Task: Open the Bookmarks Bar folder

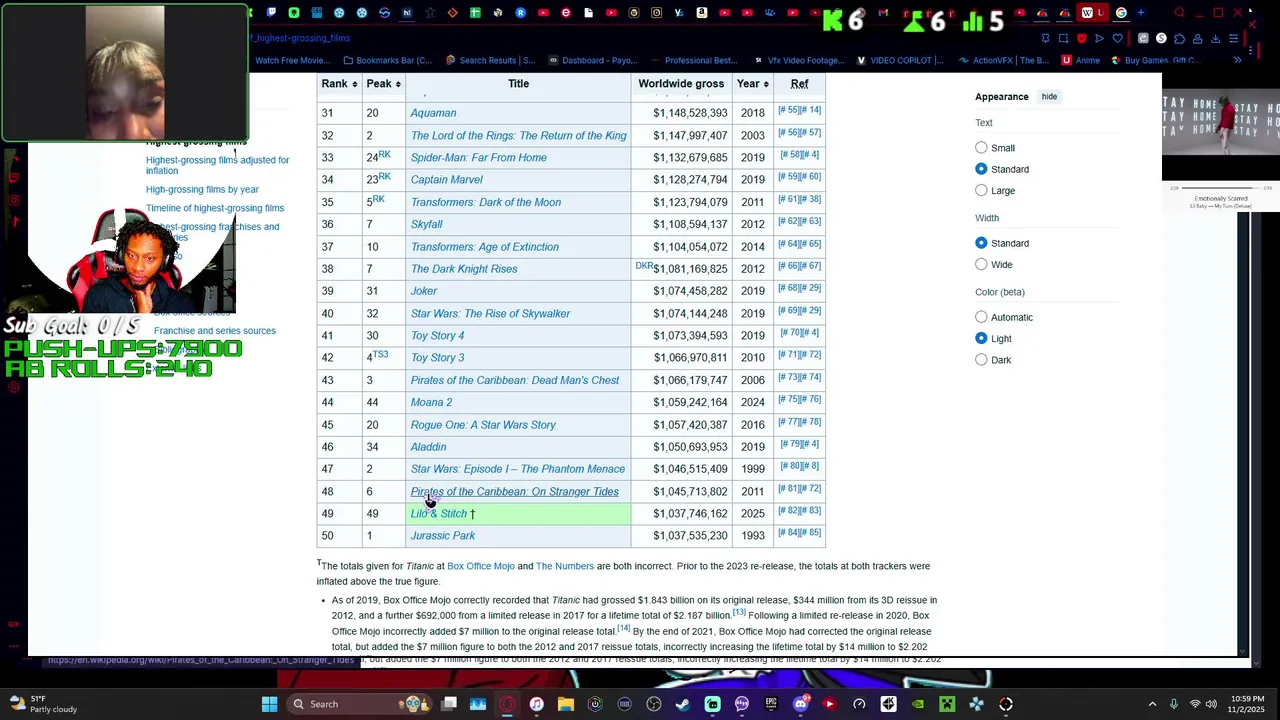Action: tap(387, 60)
